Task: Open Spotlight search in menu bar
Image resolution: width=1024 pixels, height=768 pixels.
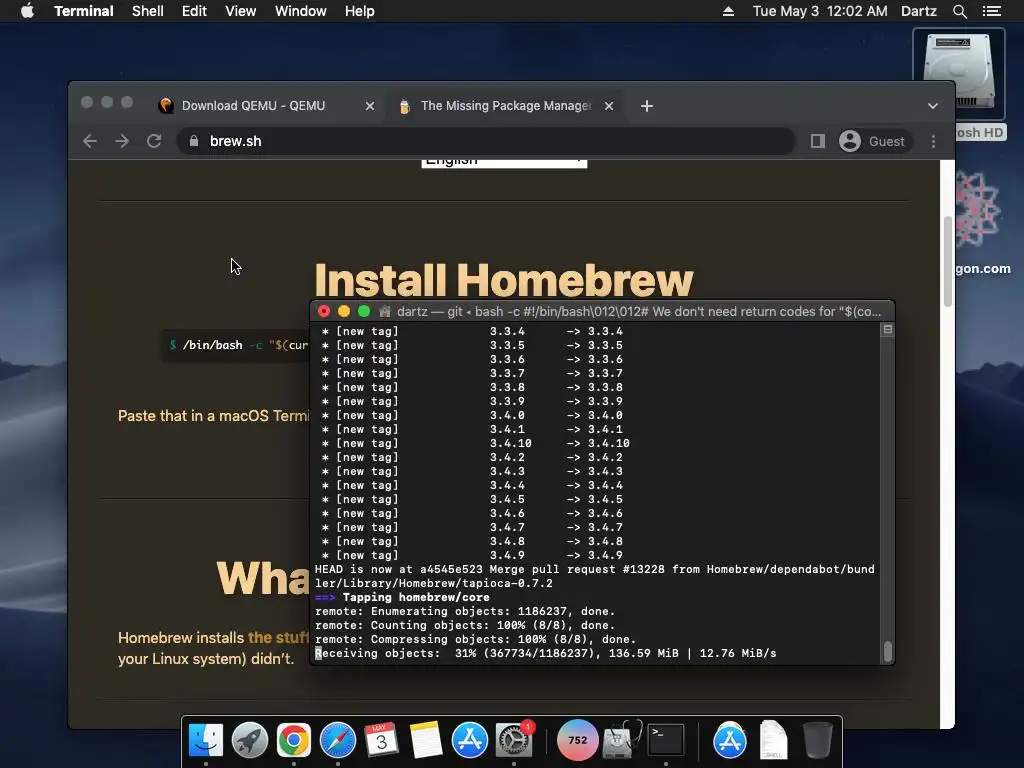Action: click(959, 11)
